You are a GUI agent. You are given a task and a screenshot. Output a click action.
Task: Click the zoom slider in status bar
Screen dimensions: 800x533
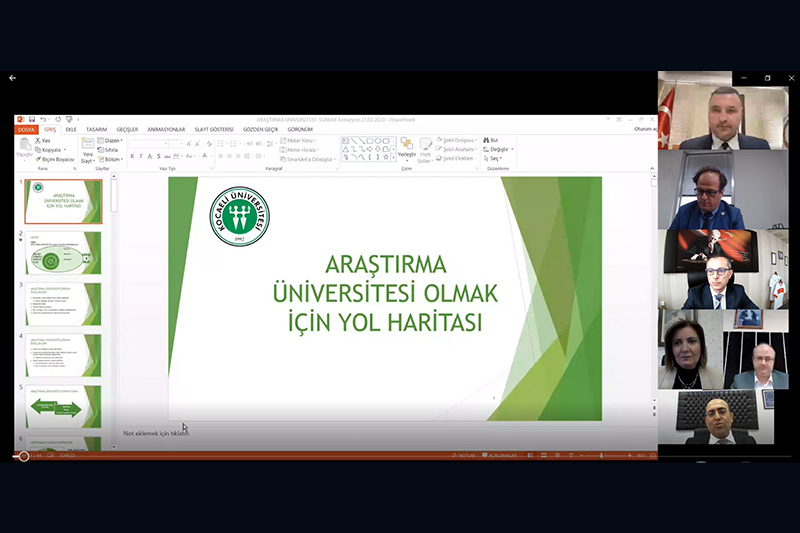pyautogui.click(x=602, y=455)
